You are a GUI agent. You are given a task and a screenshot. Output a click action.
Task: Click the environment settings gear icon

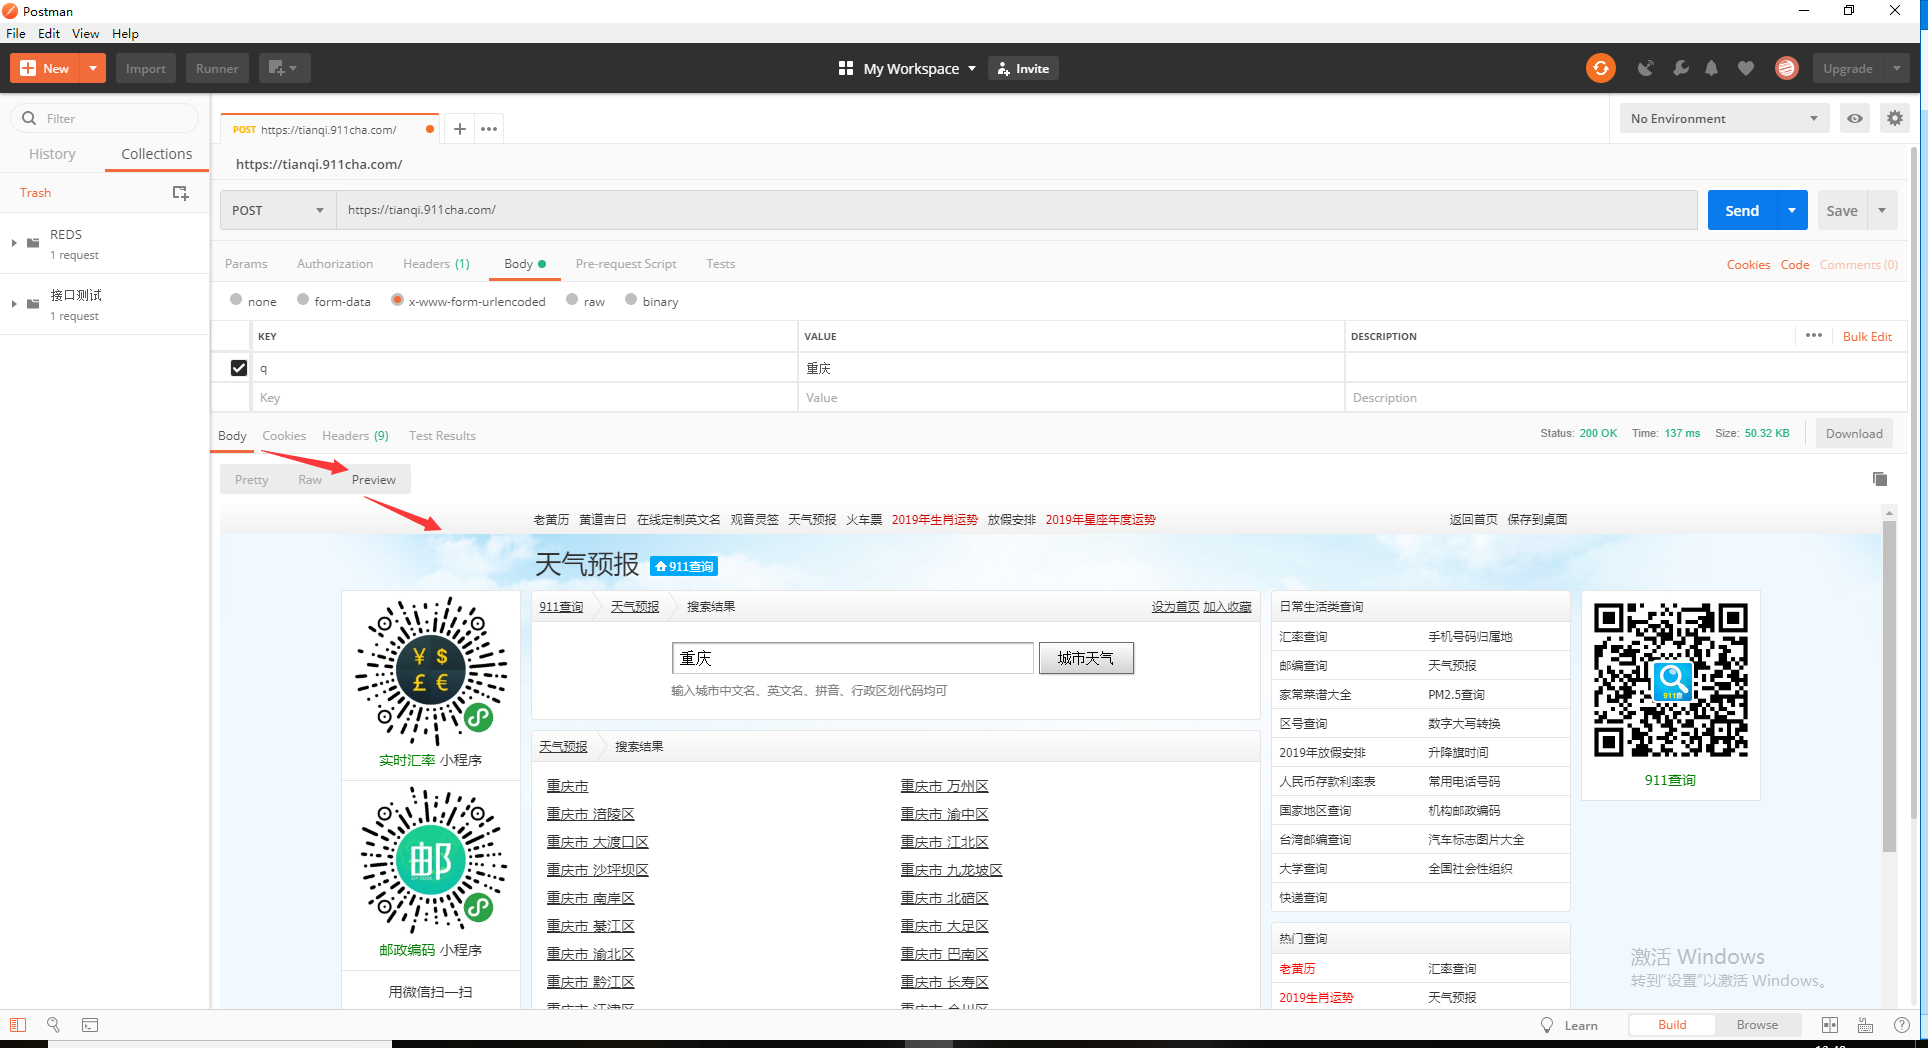1894,118
